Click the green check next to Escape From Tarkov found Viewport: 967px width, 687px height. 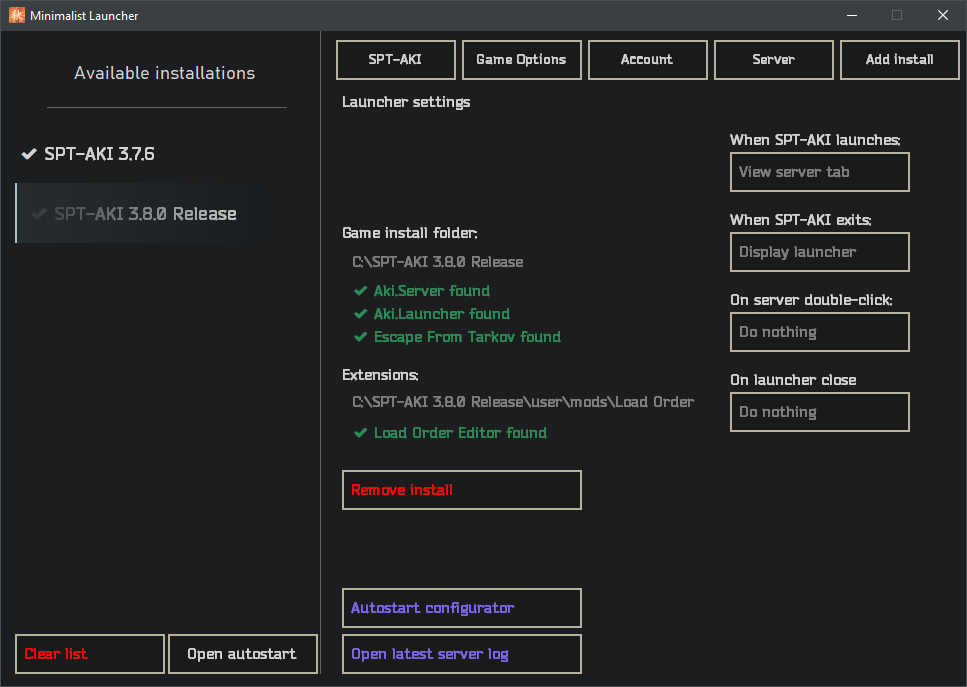(361, 337)
